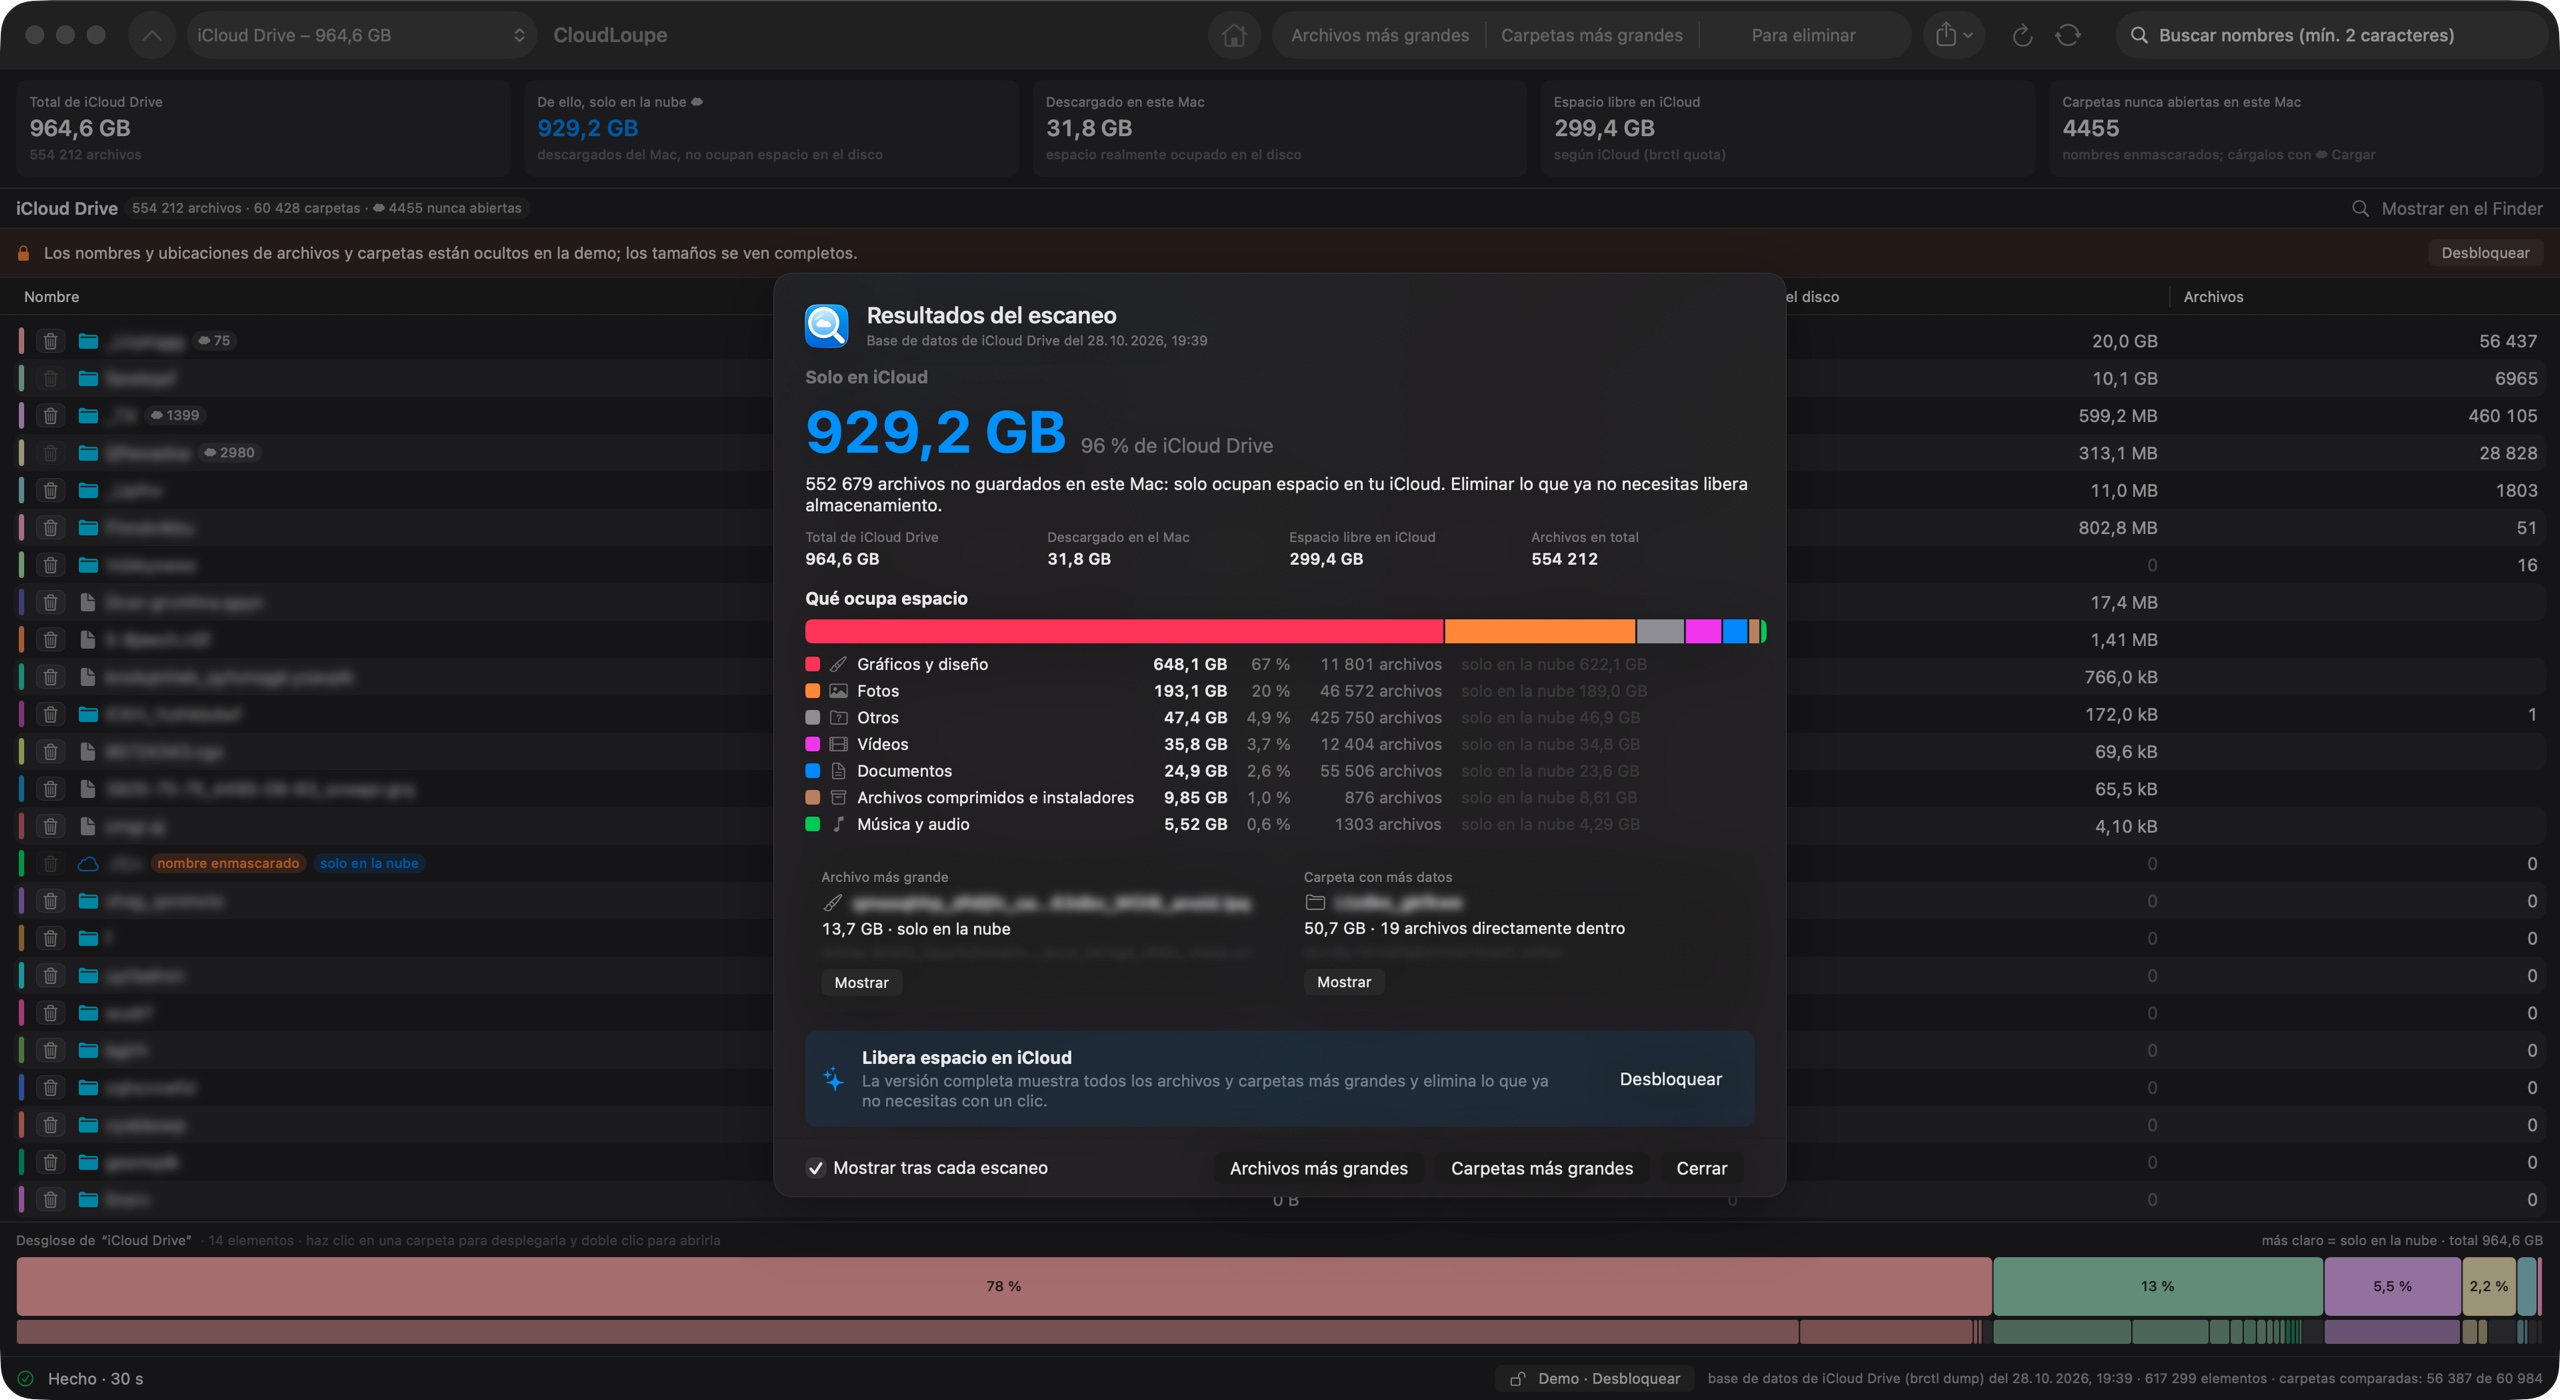Trash the folder with 1399 cloud badge
Image resolution: width=2560 pixels, height=1400 pixels.
click(x=50, y=415)
